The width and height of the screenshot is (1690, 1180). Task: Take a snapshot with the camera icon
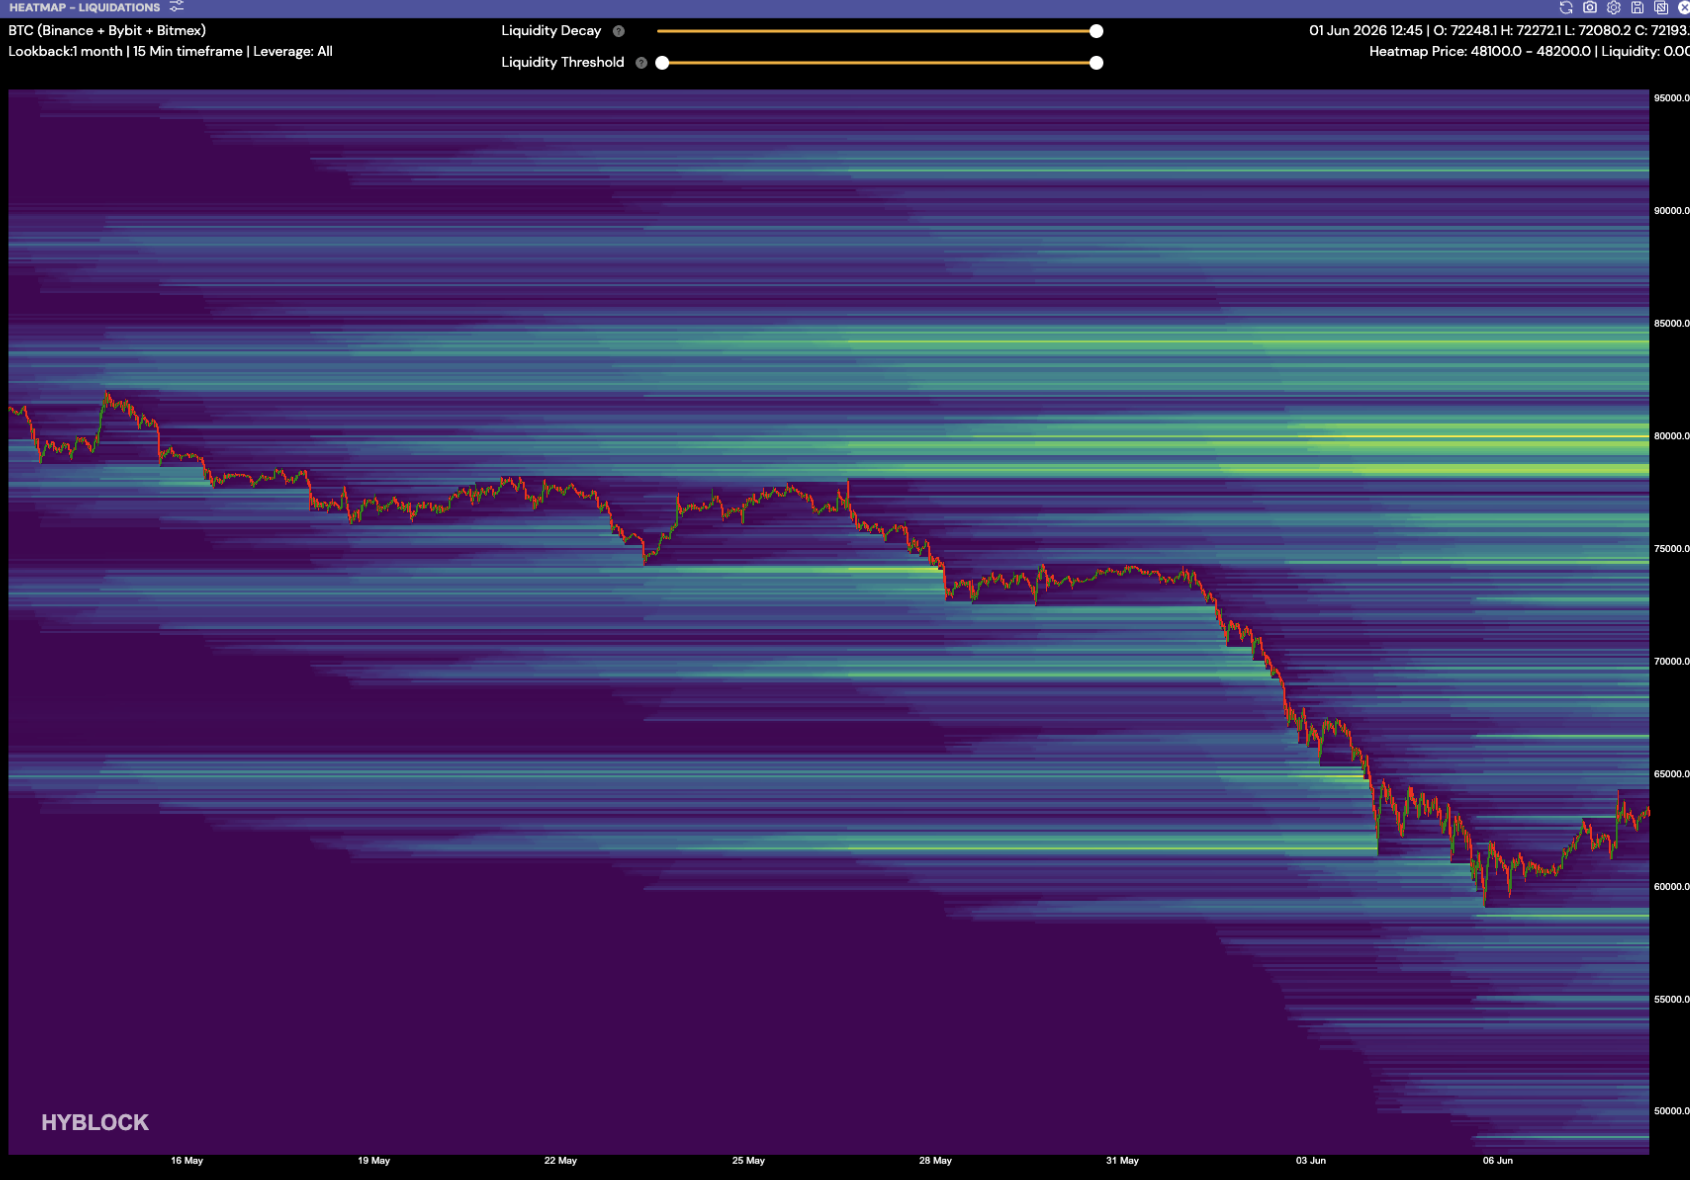(1590, 7)
